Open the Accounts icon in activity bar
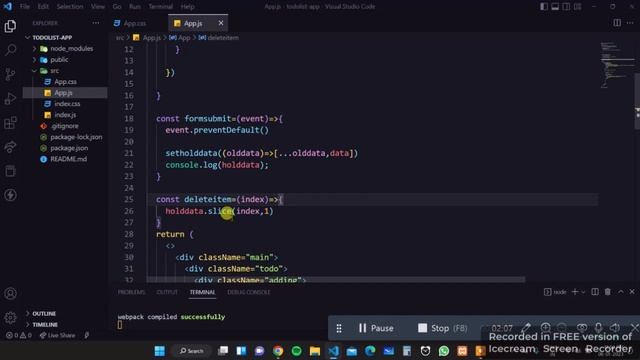The height and width of the screenshot is (360, 640). 10,293
